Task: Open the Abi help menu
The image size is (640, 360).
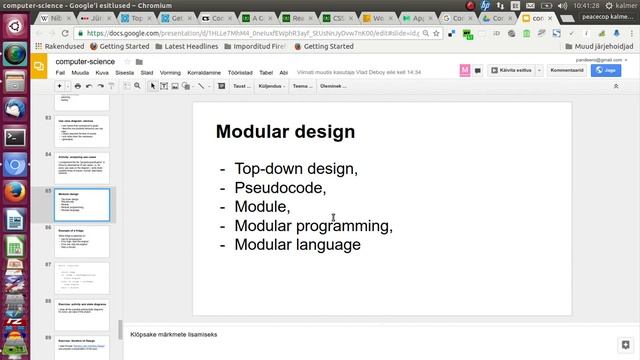Action: click(284, 73)
